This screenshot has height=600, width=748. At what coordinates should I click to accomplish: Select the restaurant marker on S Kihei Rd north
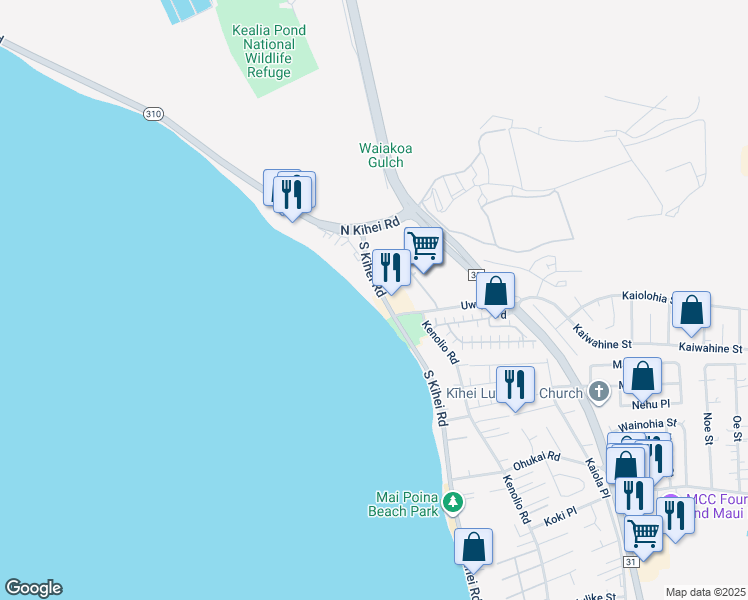(391, 268)
